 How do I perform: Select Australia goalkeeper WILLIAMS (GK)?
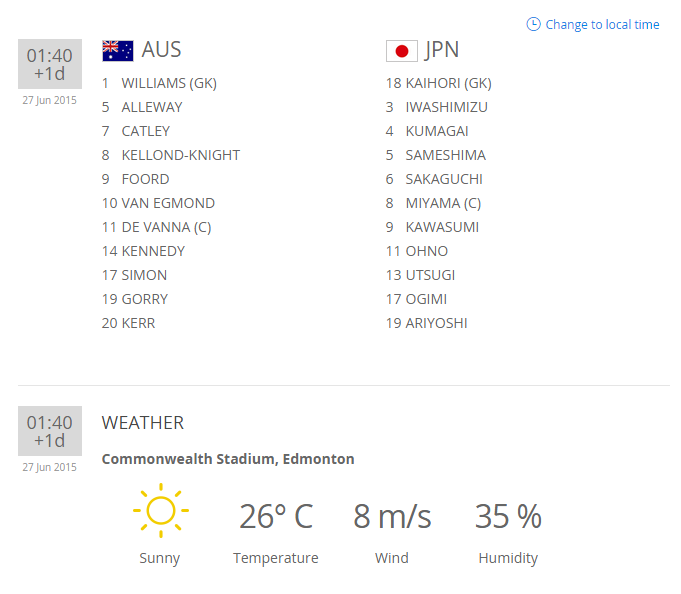[x=168, y=83]
